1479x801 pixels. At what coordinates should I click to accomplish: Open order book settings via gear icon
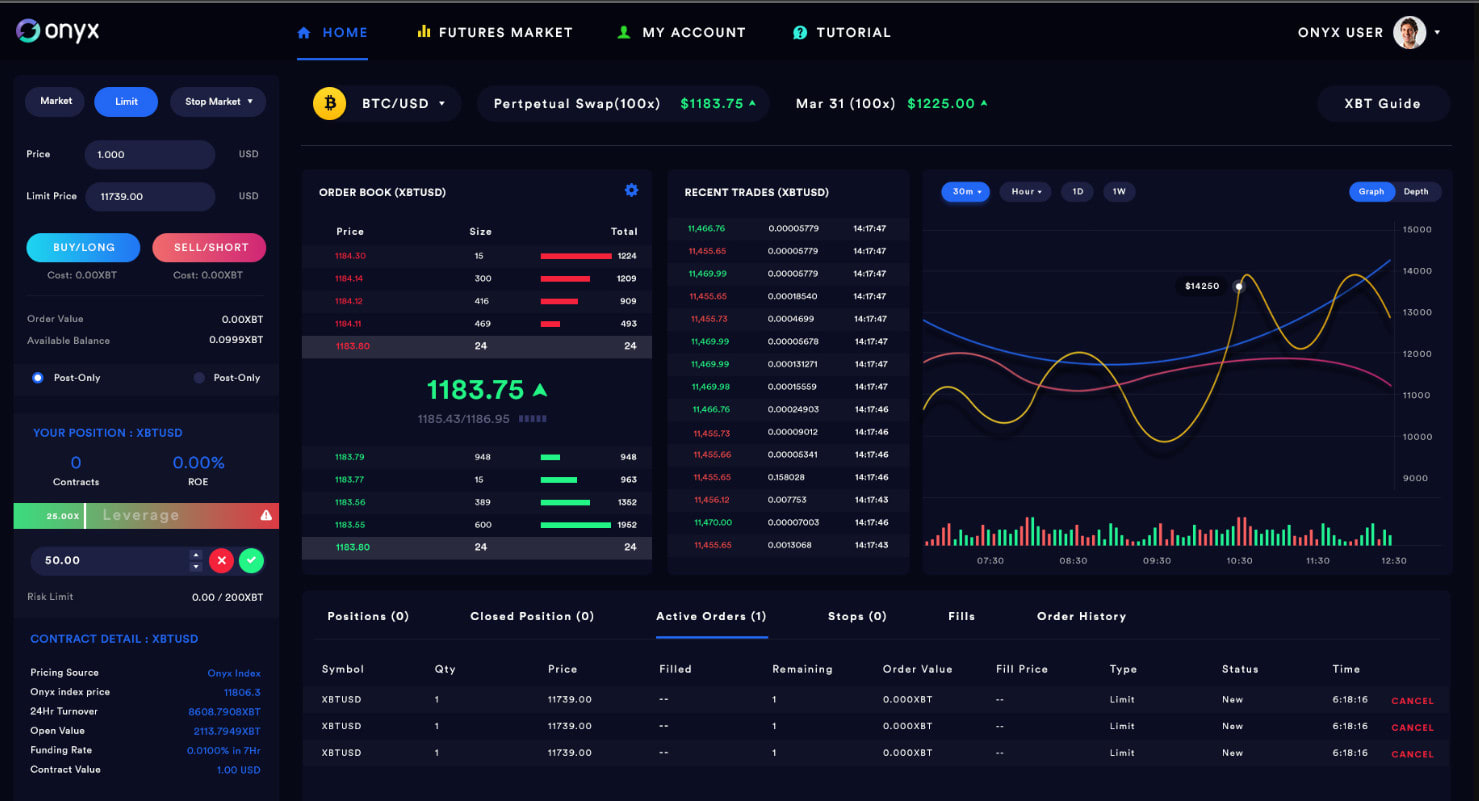(631, 190)
